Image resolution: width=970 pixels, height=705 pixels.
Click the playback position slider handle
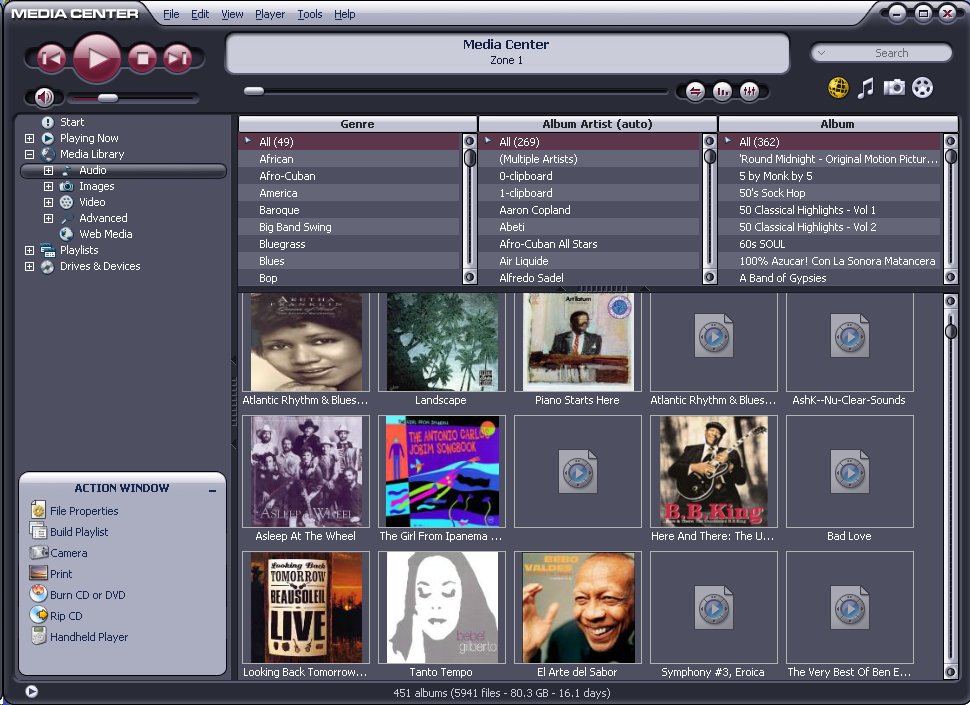click(254, 91)
